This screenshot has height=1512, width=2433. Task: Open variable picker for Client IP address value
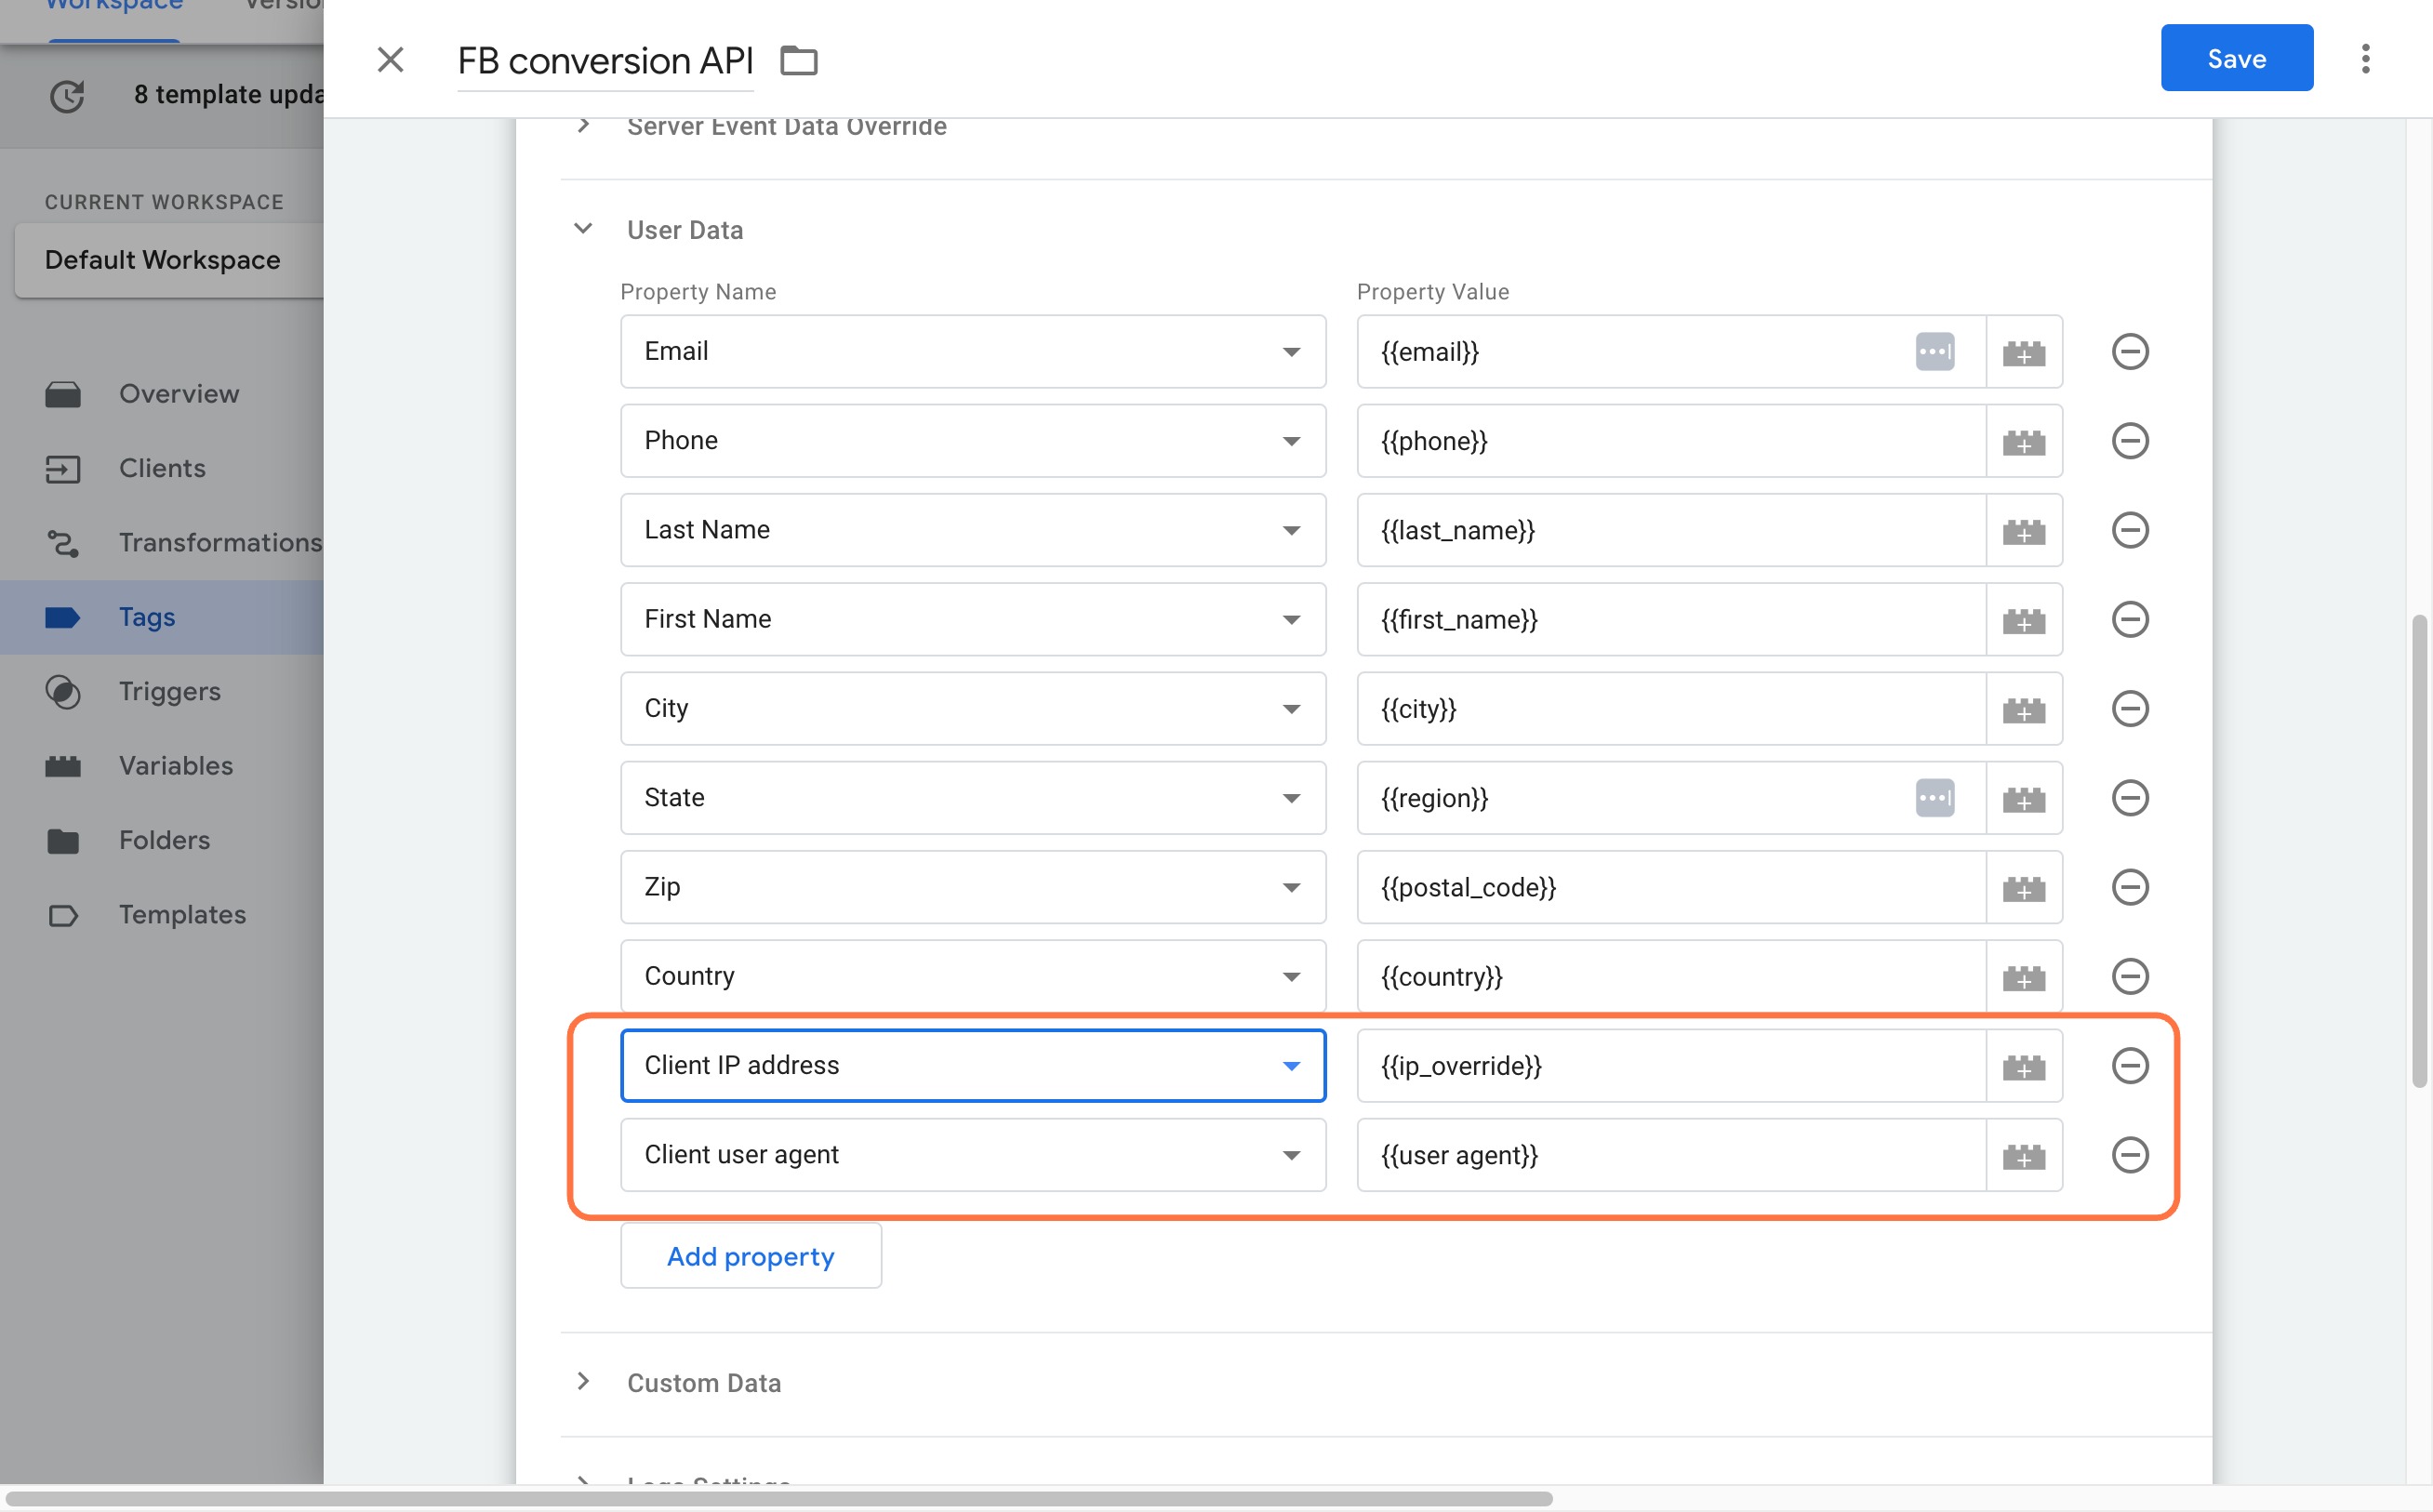tap(2023, 1066)
